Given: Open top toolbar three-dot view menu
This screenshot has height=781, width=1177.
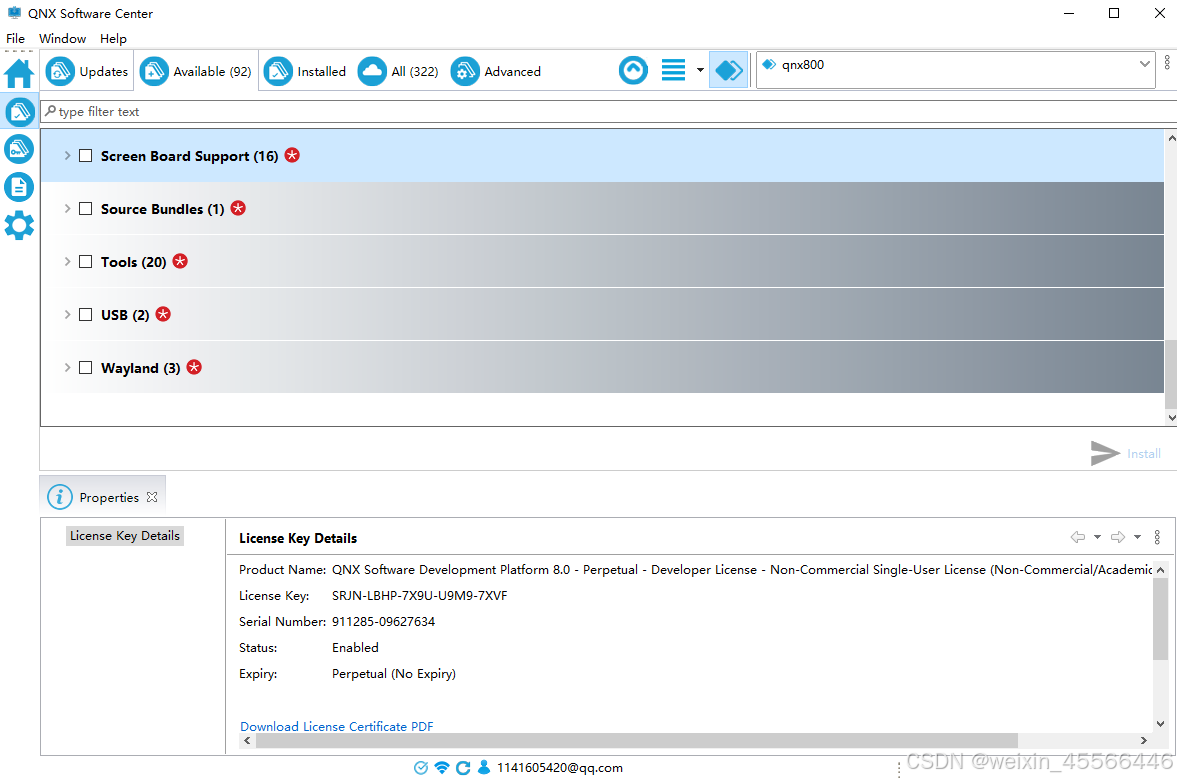Looking at the screenshot, I should pos(1166,62).
